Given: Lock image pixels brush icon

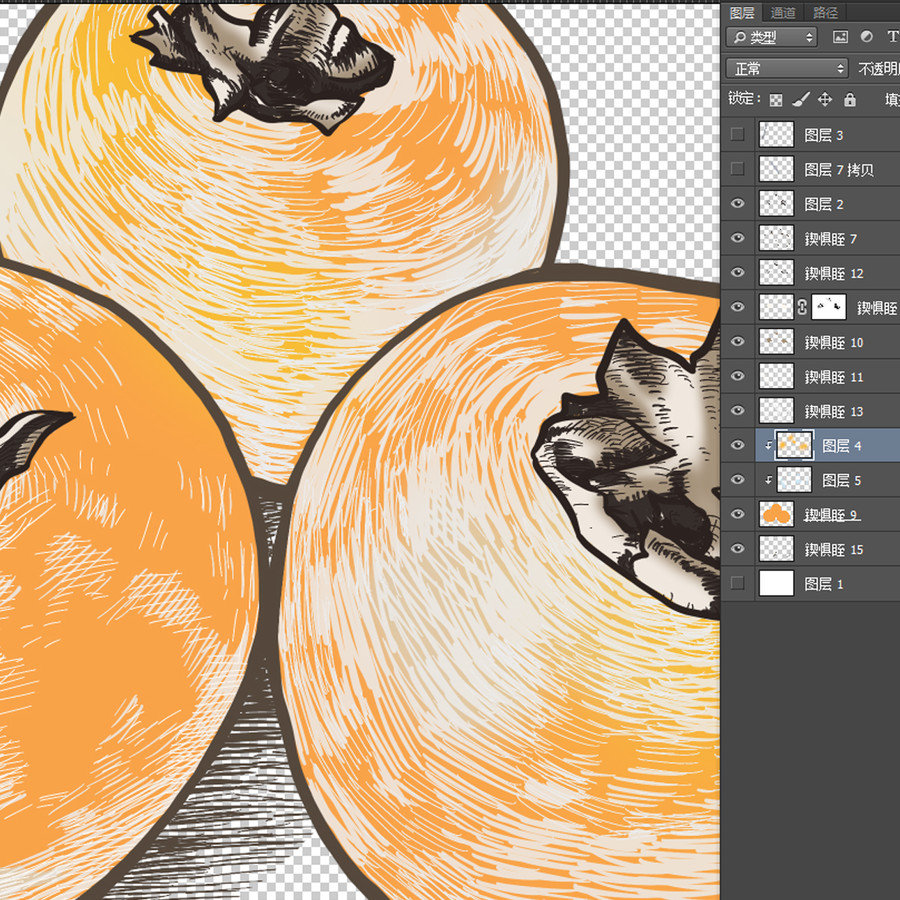Looking at the screenshot, I should [800, 100].
